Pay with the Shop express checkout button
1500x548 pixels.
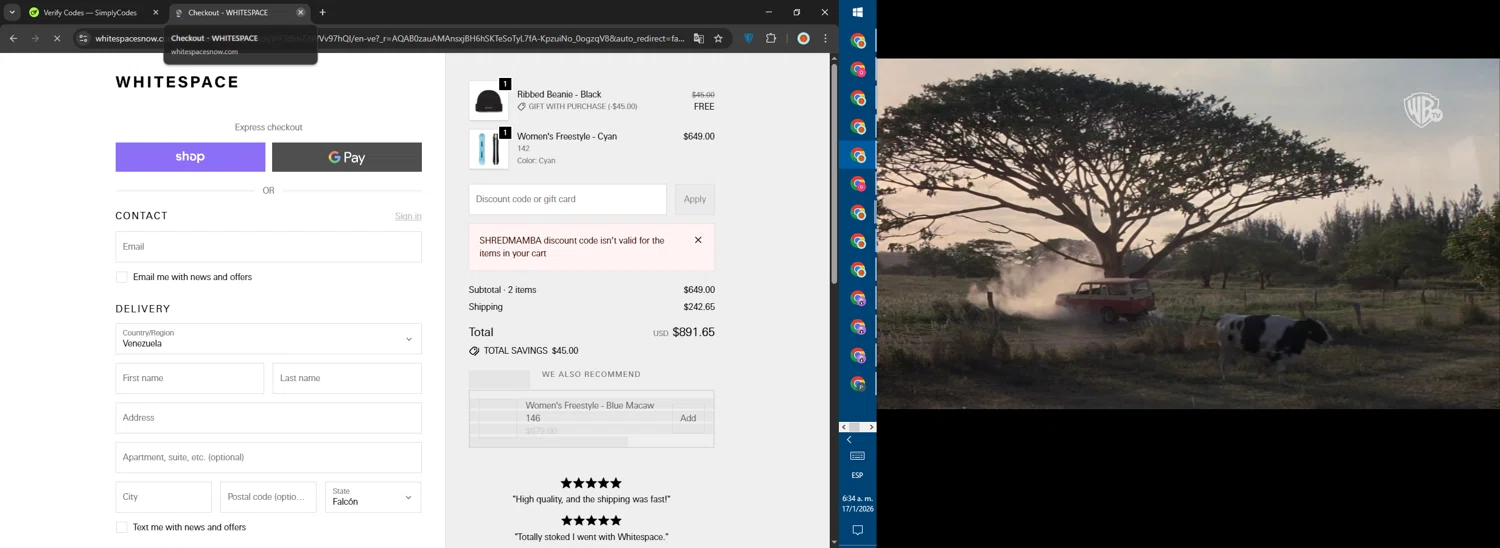(190, 157)
